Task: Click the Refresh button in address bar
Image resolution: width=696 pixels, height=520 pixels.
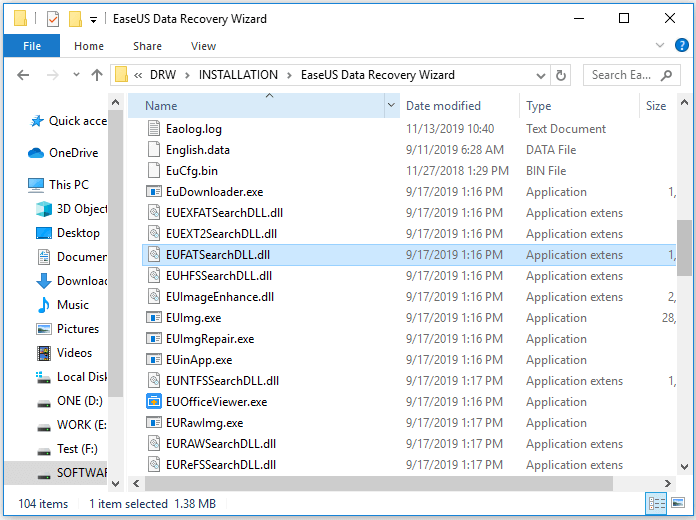Action: click(562, 75)
